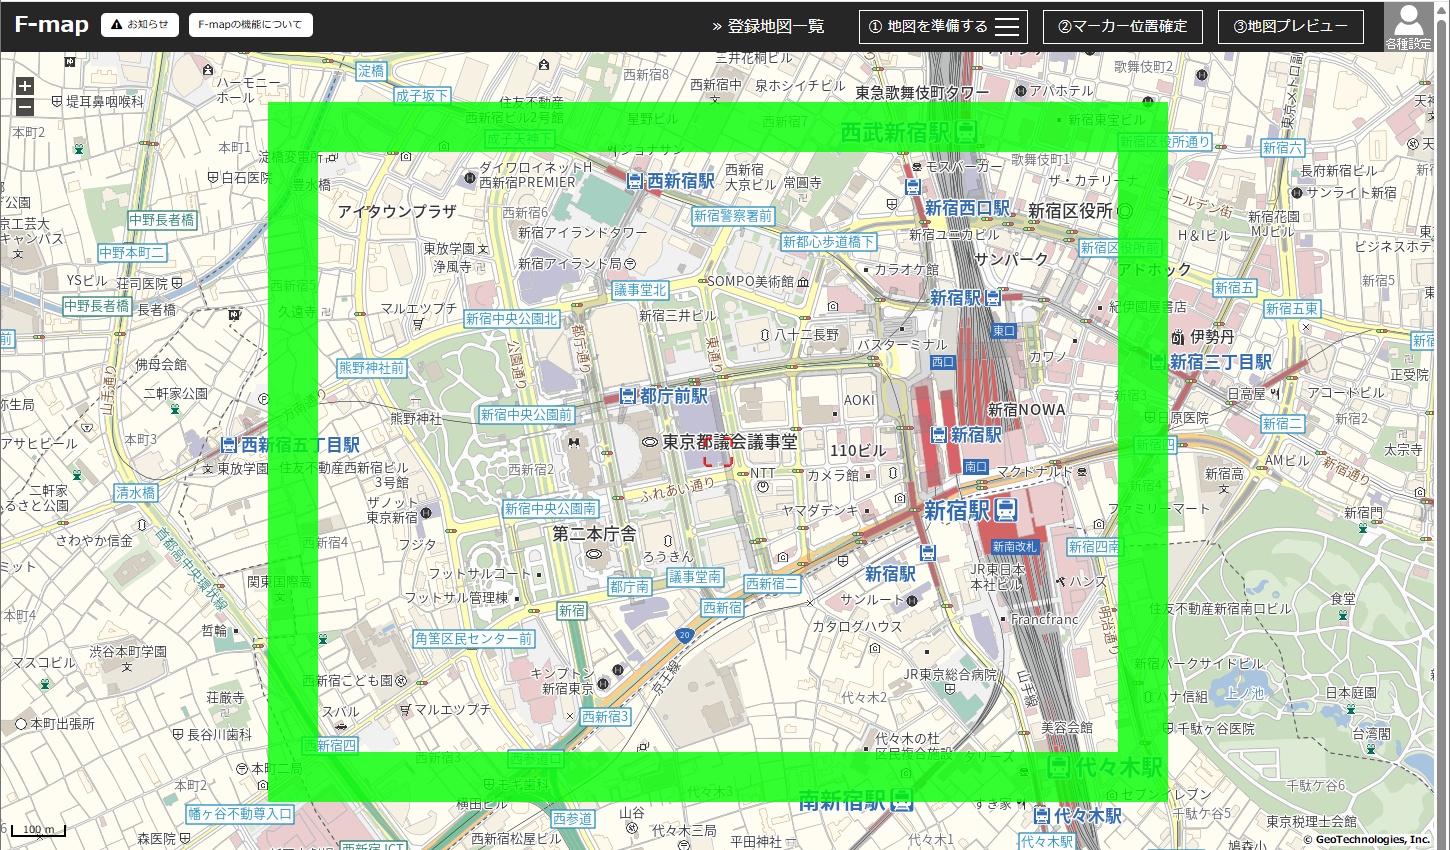Select the 新宿三丁目駅 station icon
This screenshot has width=1450, height=850.
tap(1159, 361)
